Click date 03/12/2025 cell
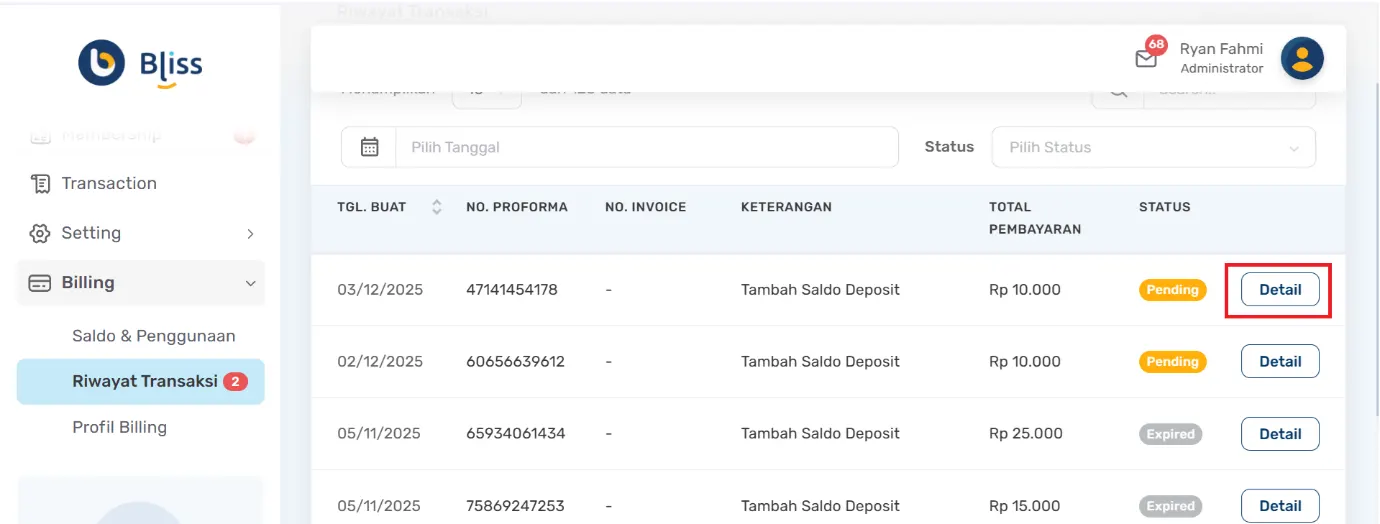This screenshot has width=1380, height=524. tap(380, 290)
